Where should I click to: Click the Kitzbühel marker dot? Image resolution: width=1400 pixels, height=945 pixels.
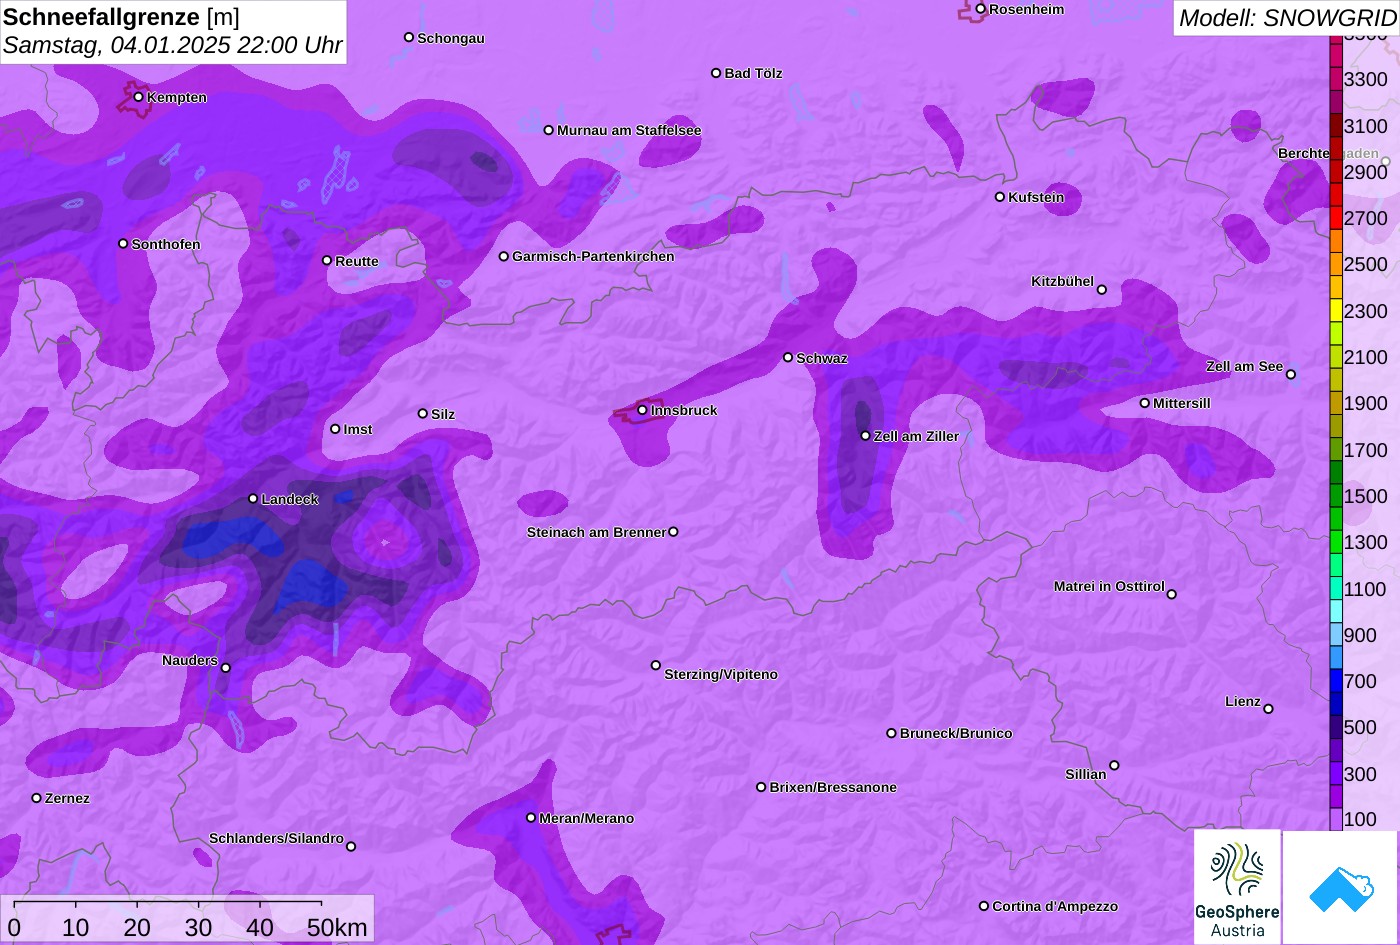pos(1102,290)
